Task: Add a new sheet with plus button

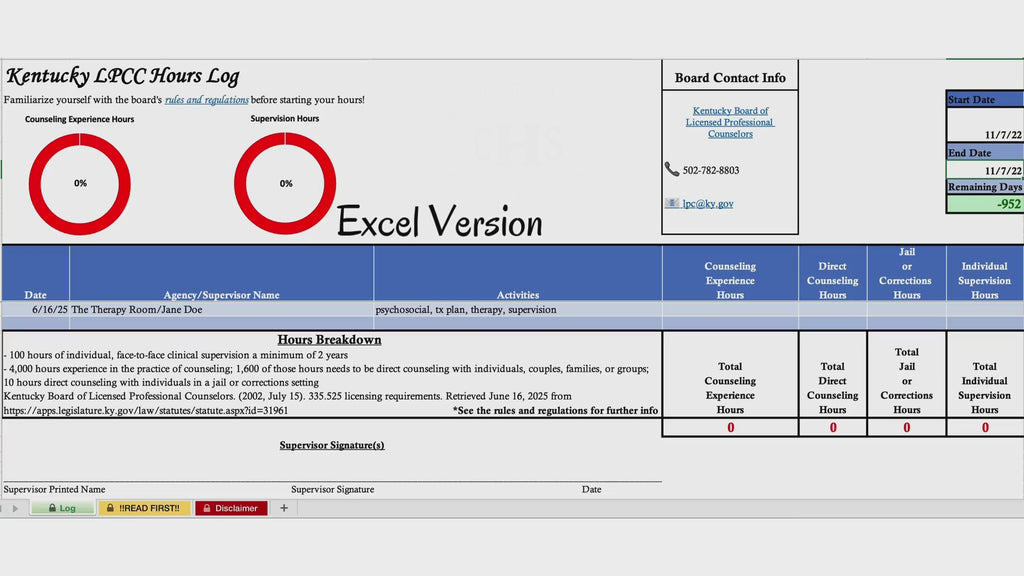Action: 283,507
